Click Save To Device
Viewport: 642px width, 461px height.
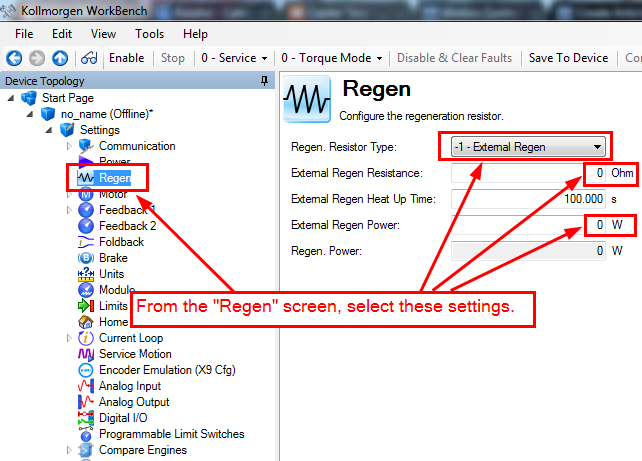(x=568, y=58)
